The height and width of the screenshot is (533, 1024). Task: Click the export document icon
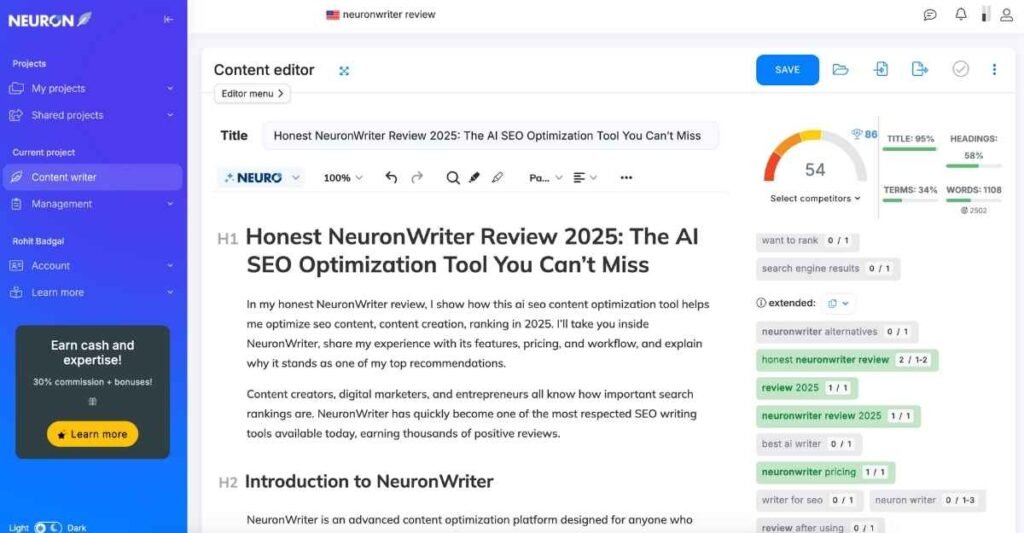pyautogui.click(x=920, y=69)
